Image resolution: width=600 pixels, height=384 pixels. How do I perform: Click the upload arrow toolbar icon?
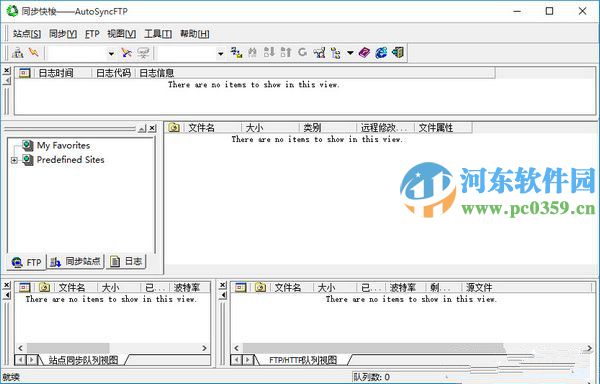coord(286,52)
